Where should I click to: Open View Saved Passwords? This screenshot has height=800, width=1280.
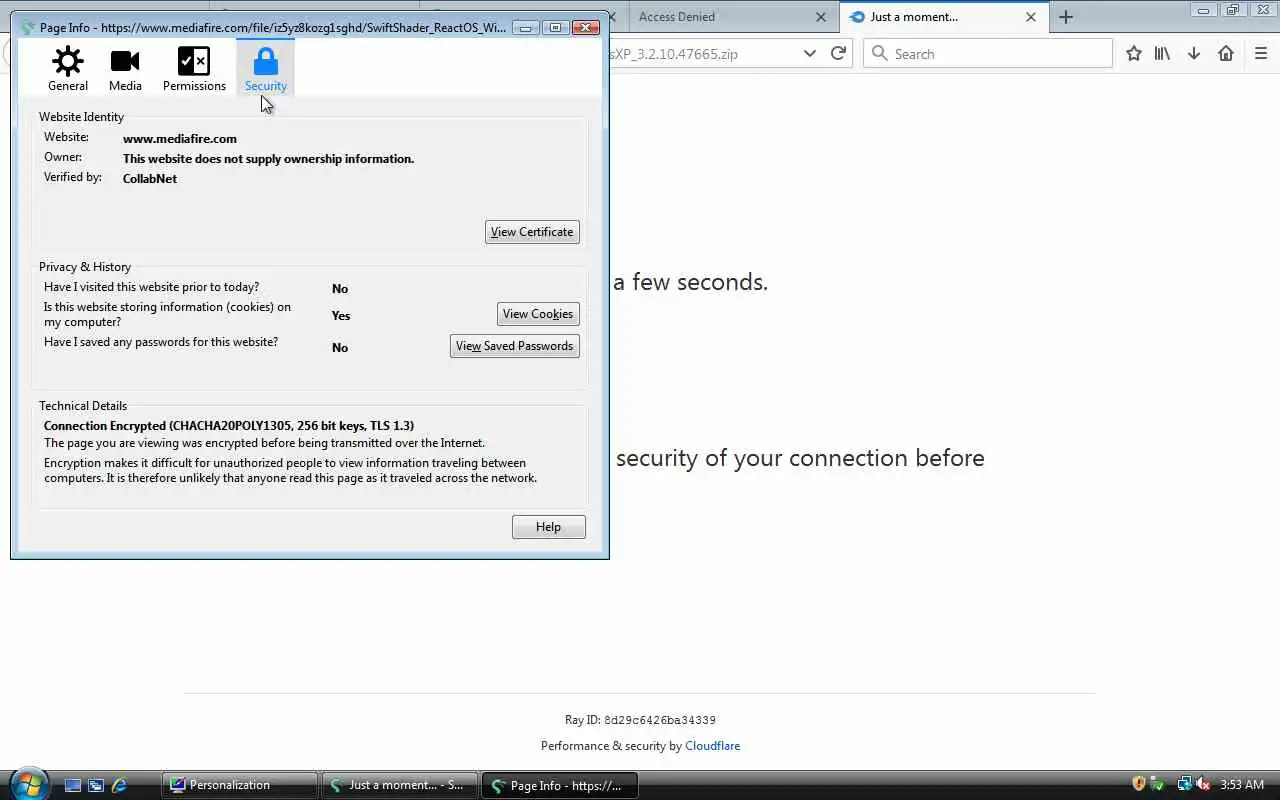(x=515, y=346)
